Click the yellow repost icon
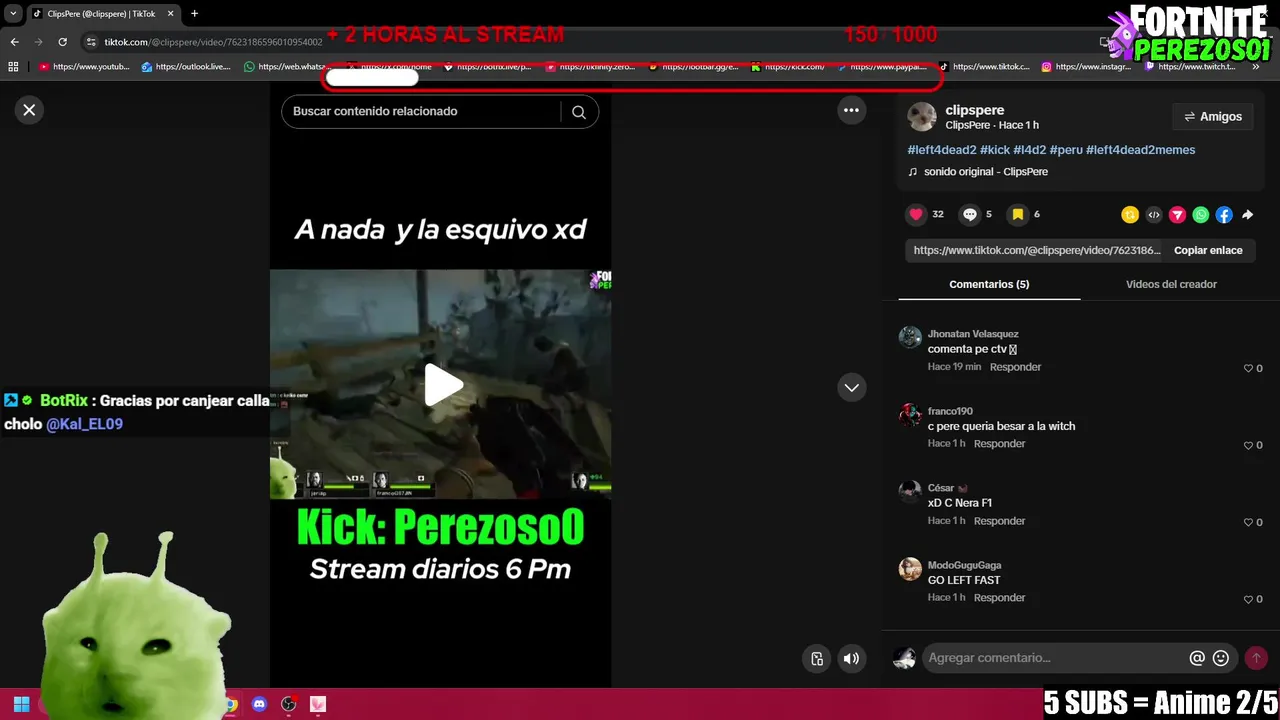The height and width of the screenshot is (720, 1280). (1130, 215)
